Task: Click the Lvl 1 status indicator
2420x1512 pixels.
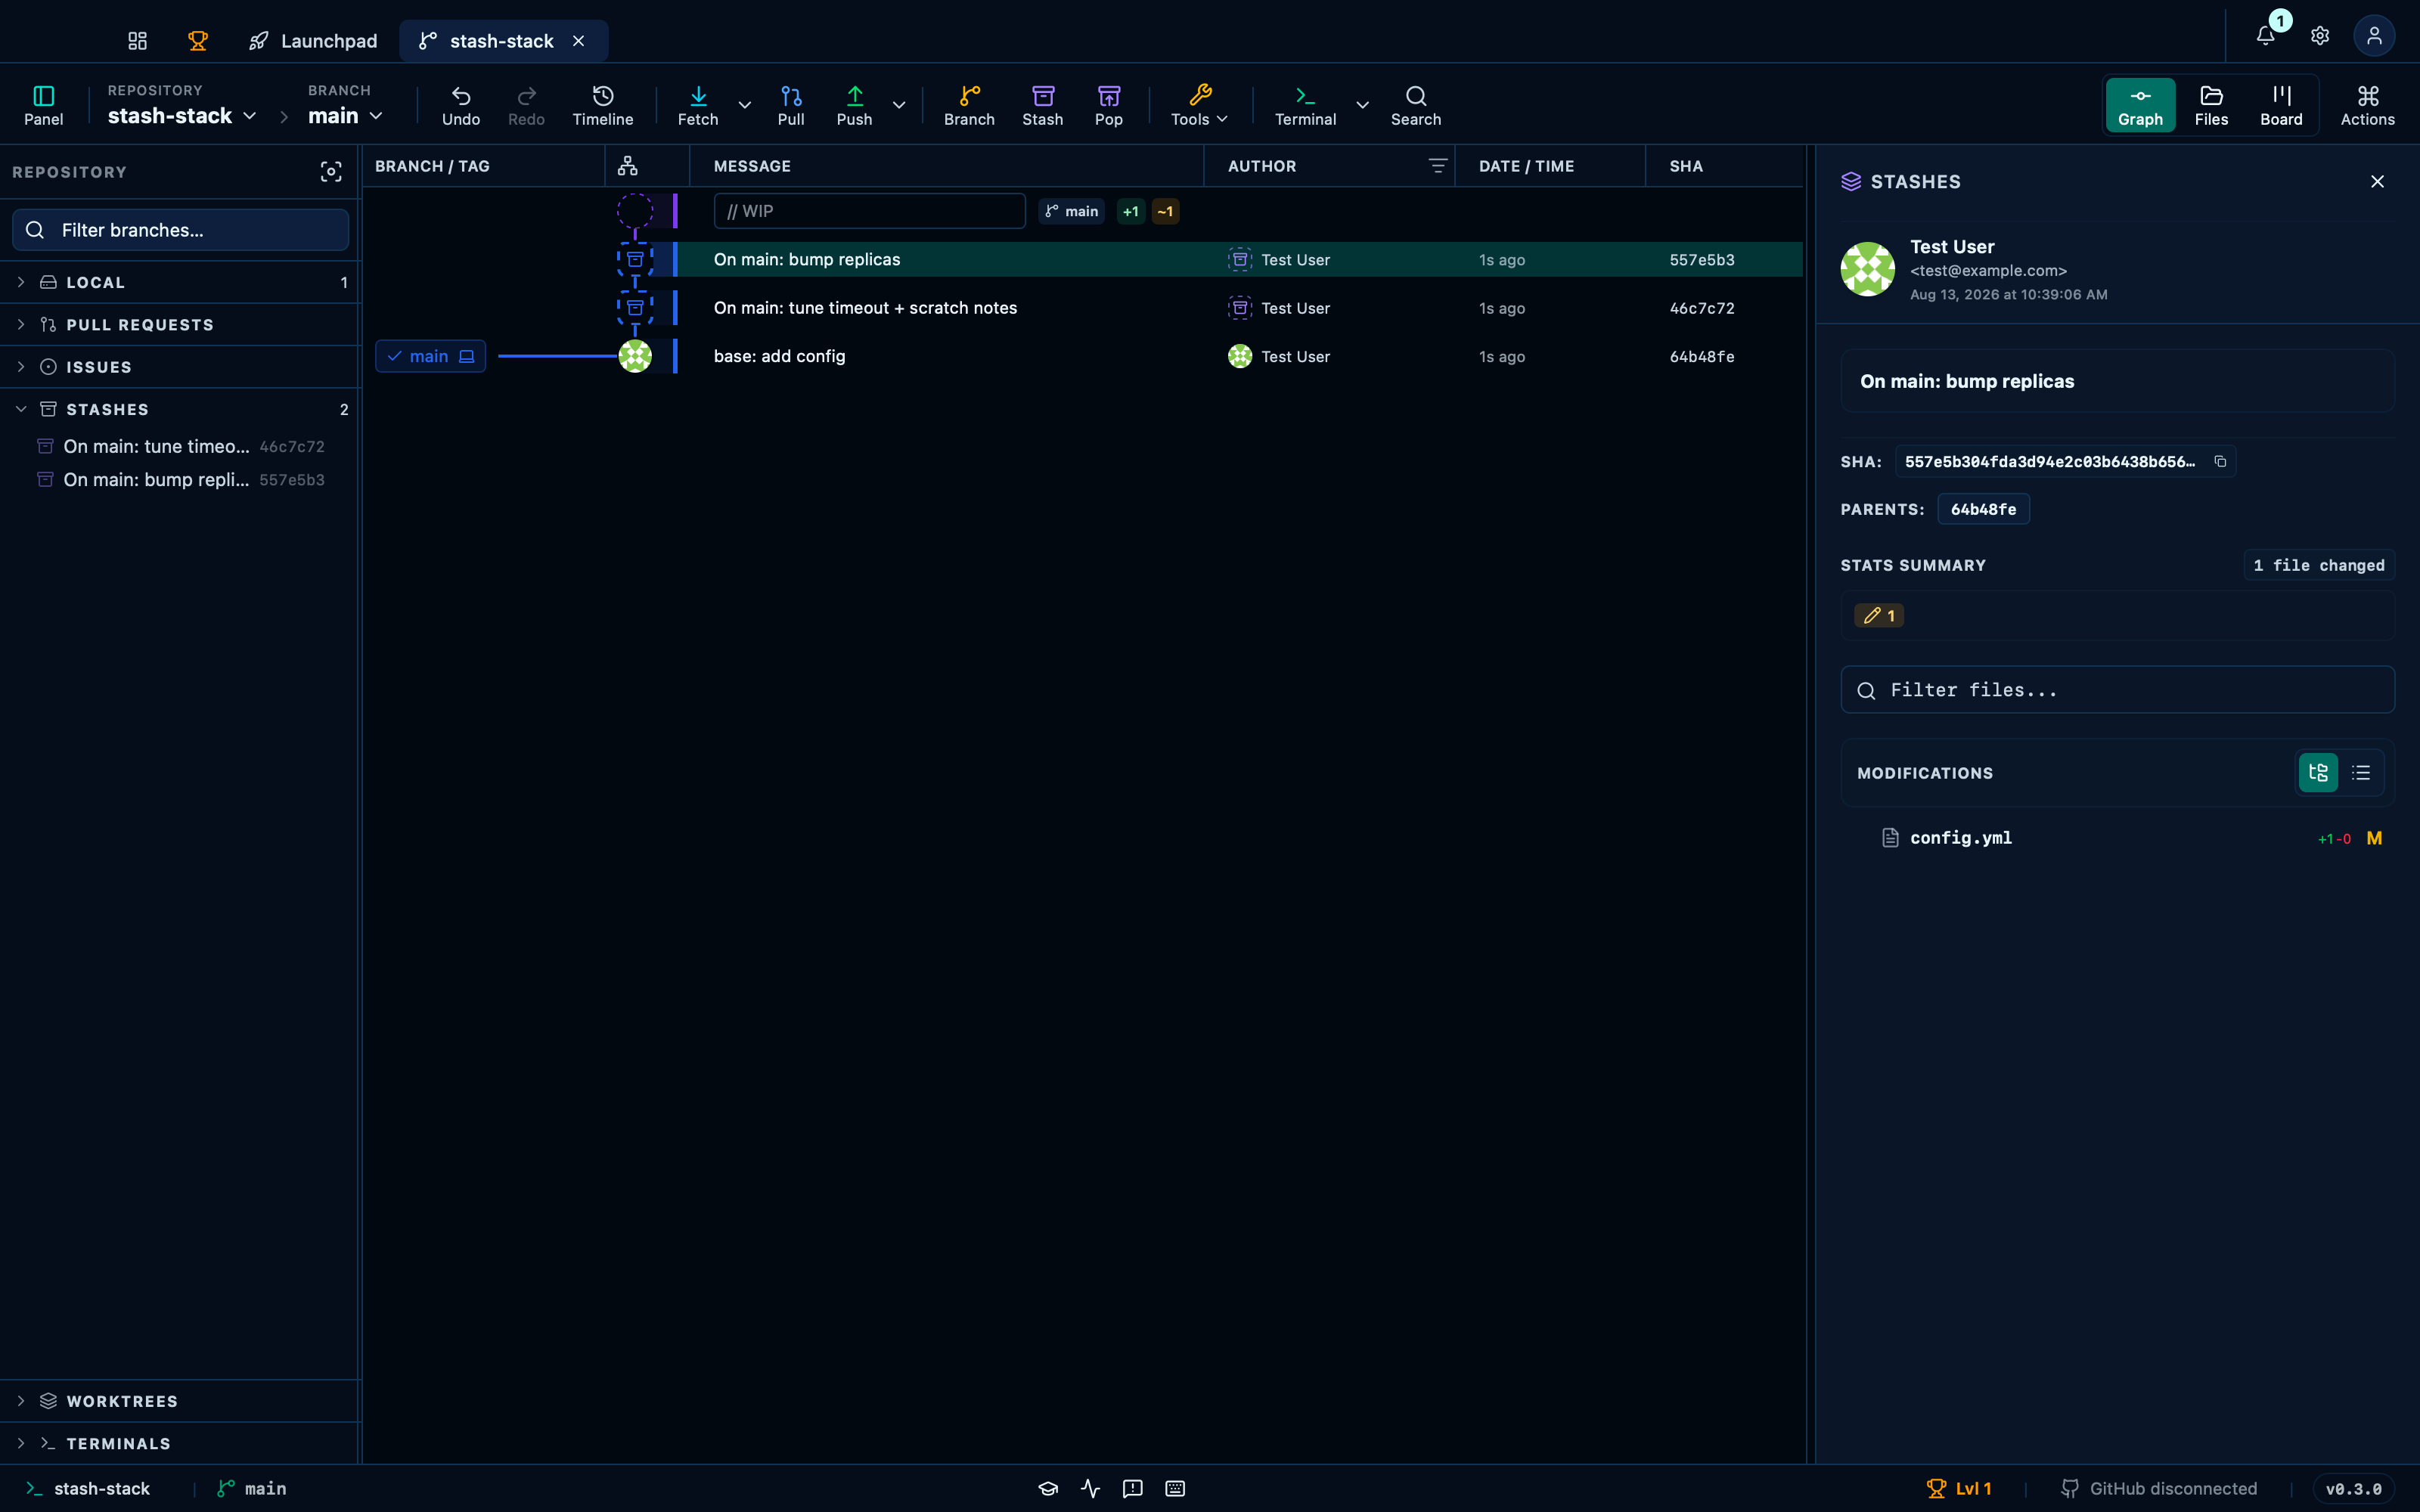Action: 1959,1488
